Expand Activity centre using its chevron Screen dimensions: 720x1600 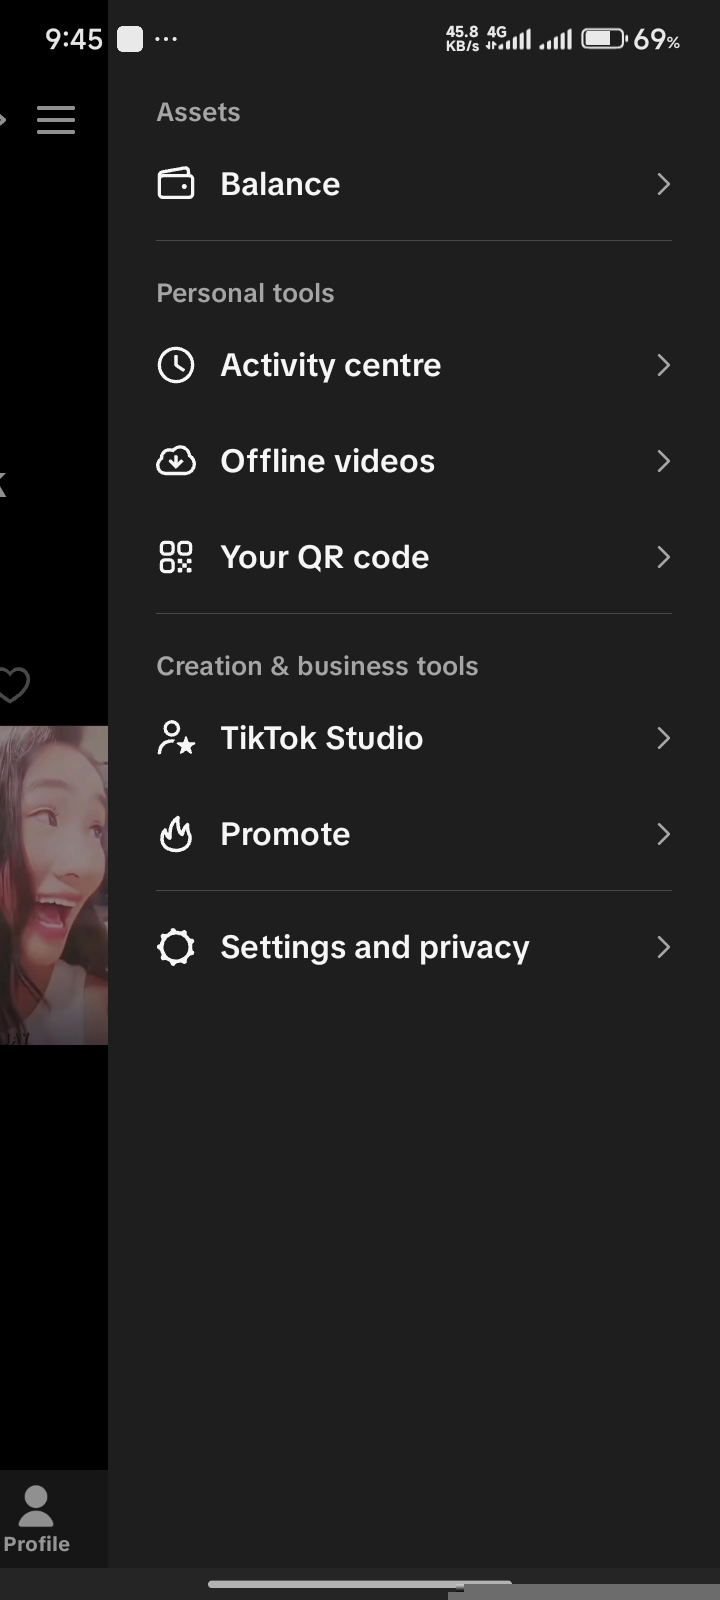pos(663,365)
